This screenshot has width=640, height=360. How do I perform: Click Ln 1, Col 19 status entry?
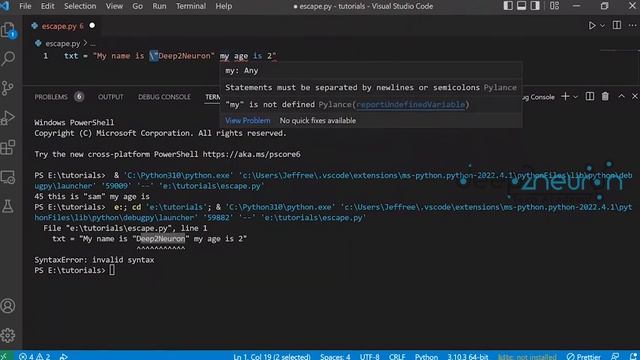272,356
